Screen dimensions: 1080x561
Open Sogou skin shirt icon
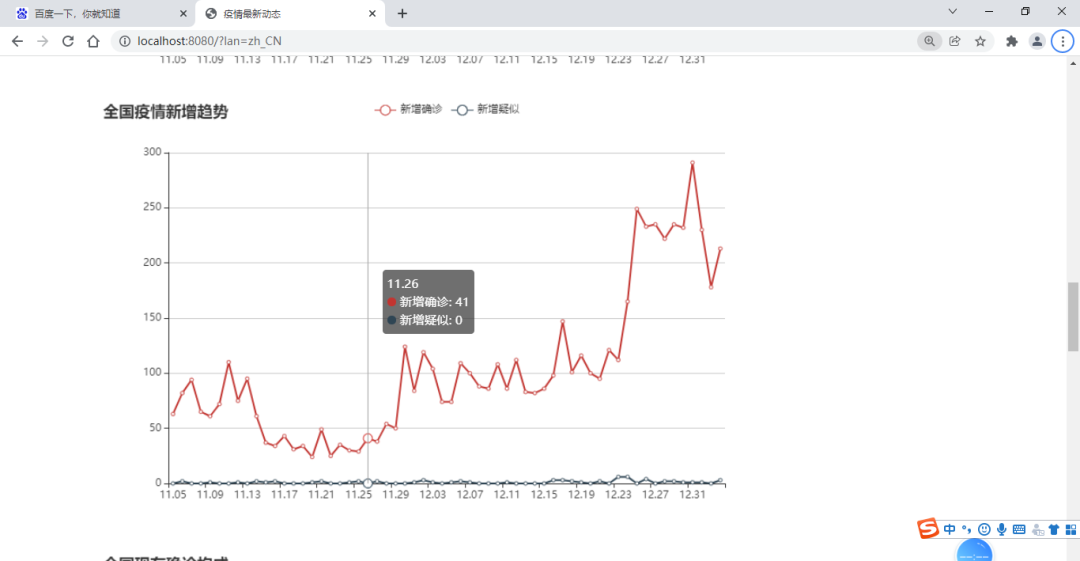[x=1054, y=529]
